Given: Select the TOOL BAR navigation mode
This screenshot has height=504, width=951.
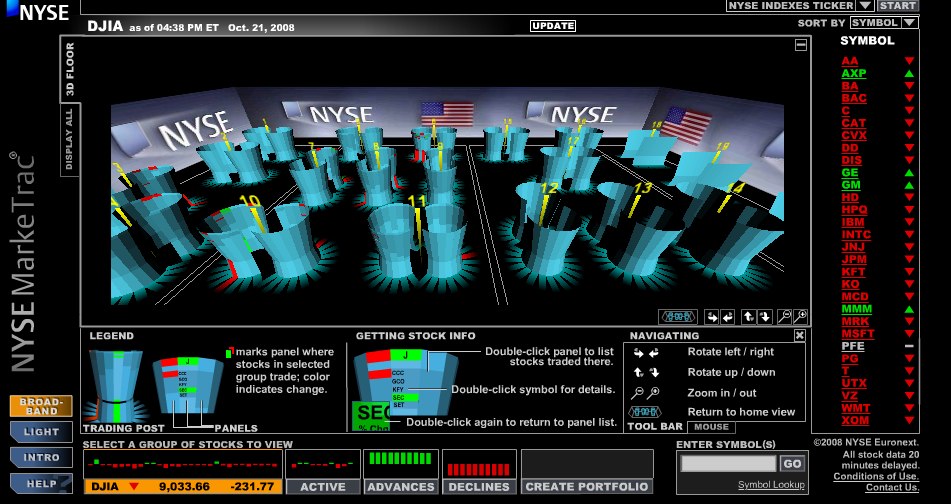Looking at the screenshot, I should (x=655, y=427).
